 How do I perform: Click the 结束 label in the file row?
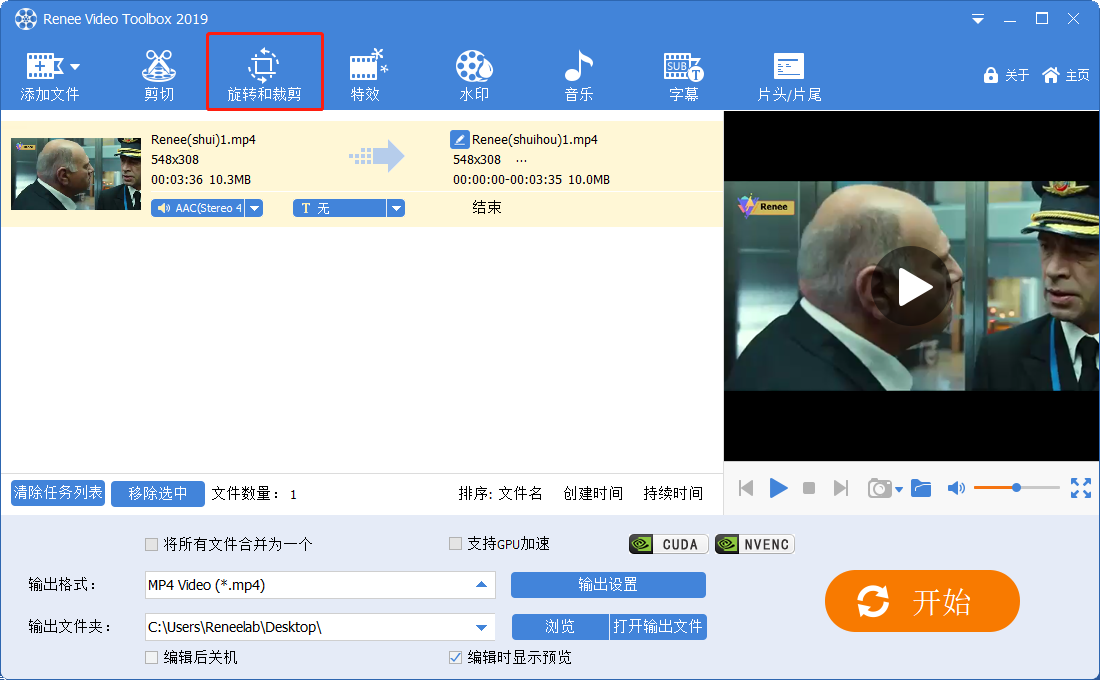(487, 208)
